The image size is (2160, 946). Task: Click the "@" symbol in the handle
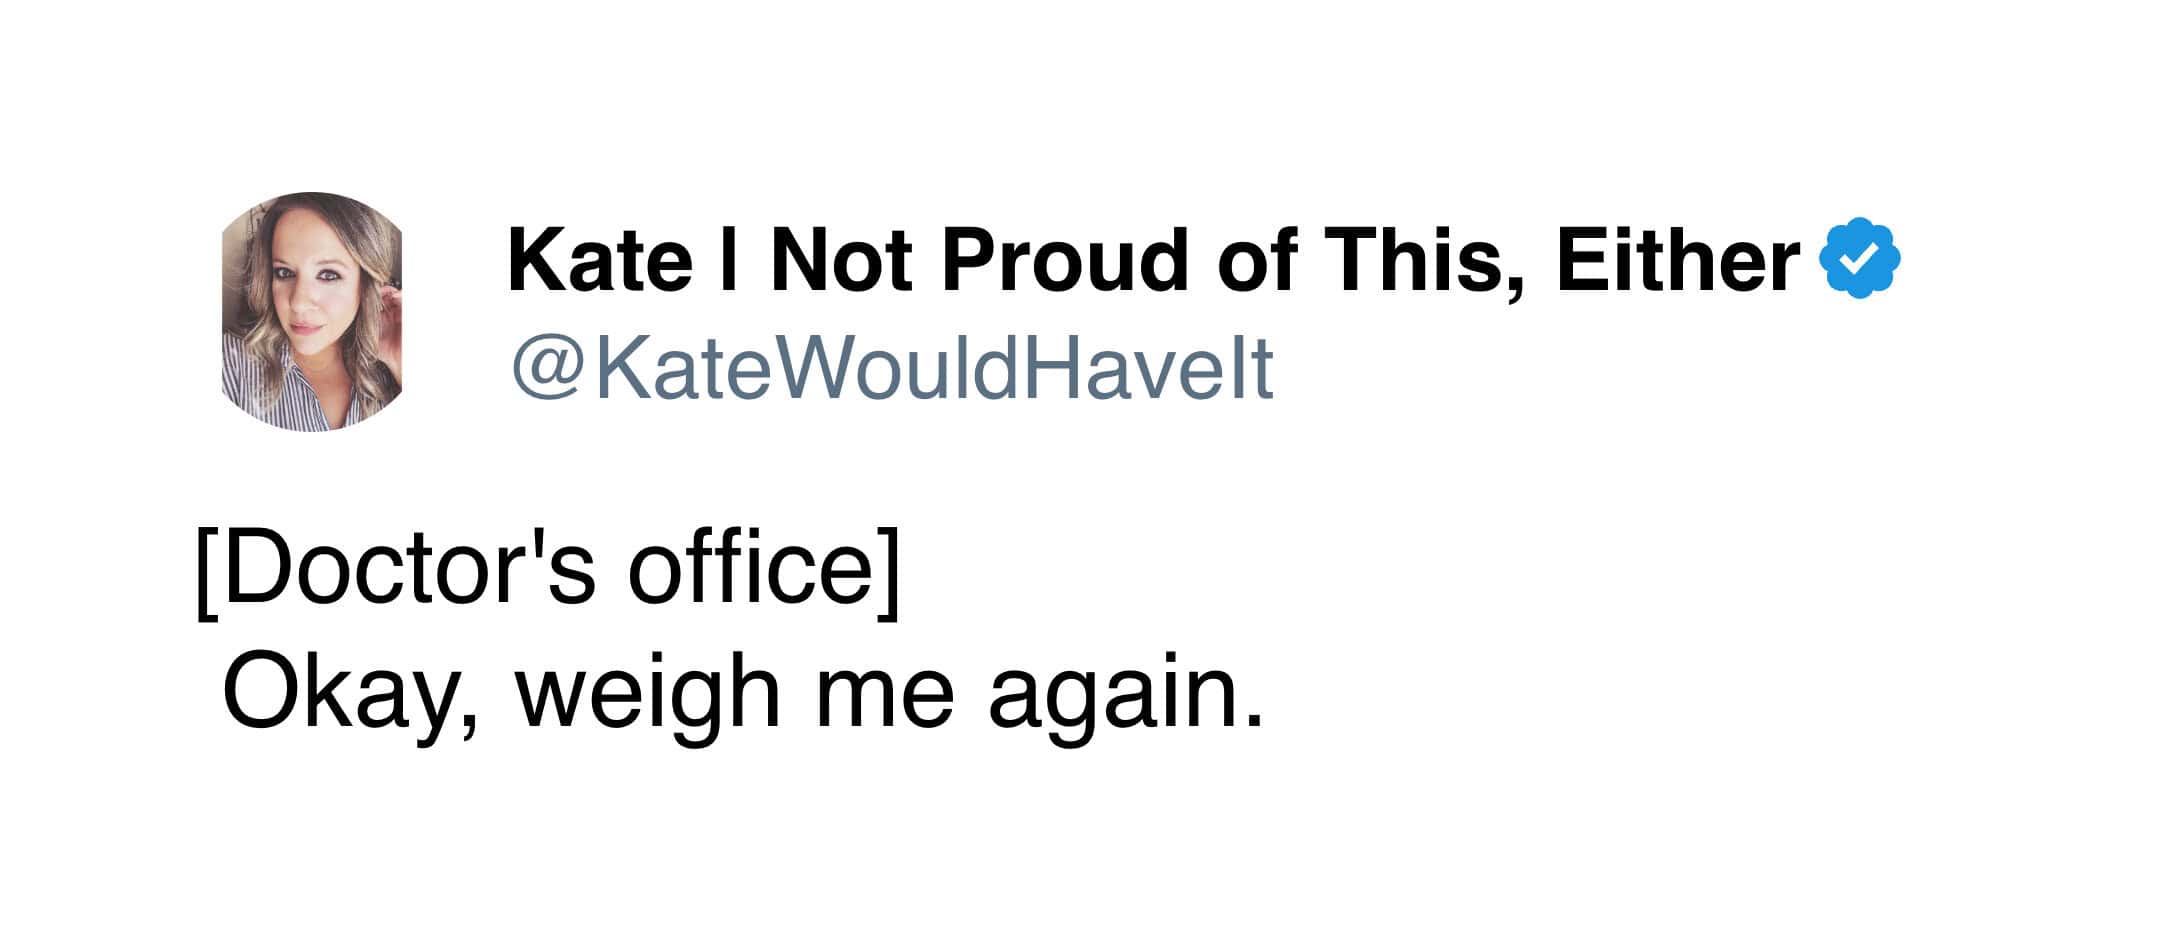click(547, 368)
